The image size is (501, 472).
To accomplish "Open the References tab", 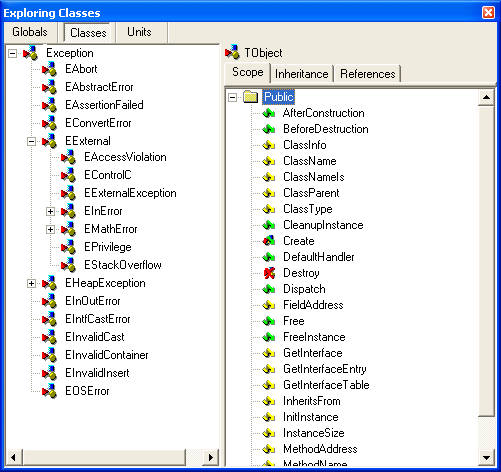I will (x=368, y=74).
